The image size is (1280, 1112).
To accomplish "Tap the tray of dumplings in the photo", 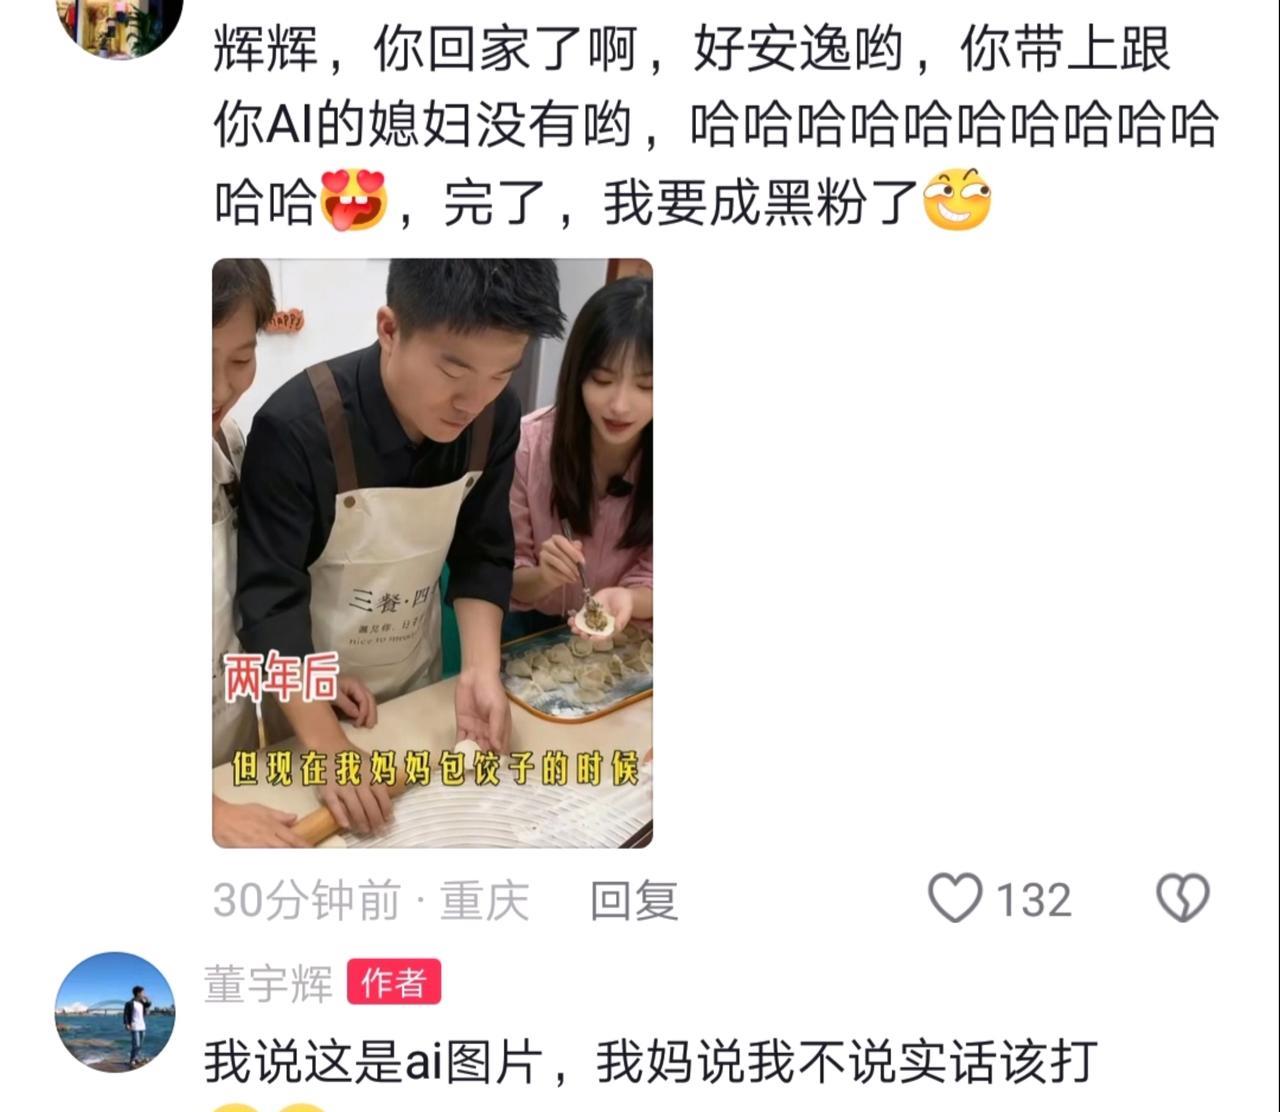I will point(578,670).
